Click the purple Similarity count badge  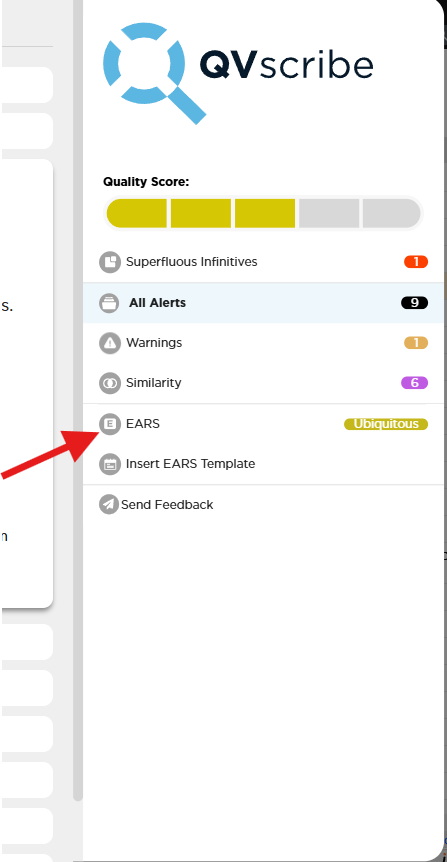tap(415, 383)
